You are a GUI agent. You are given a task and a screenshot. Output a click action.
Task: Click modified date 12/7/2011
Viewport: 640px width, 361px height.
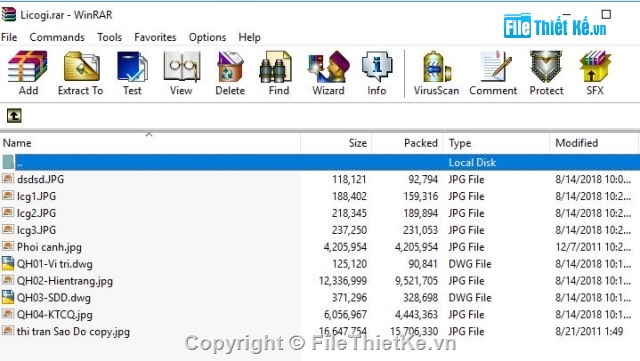coord(593,247)
